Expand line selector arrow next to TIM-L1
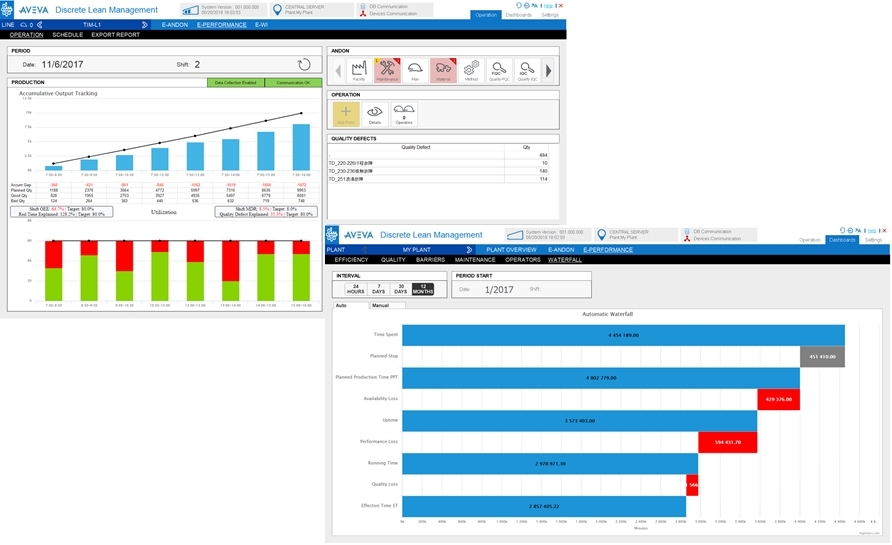Image resolution: width=892 pixels, height=545 pixels. click(144, 24)
